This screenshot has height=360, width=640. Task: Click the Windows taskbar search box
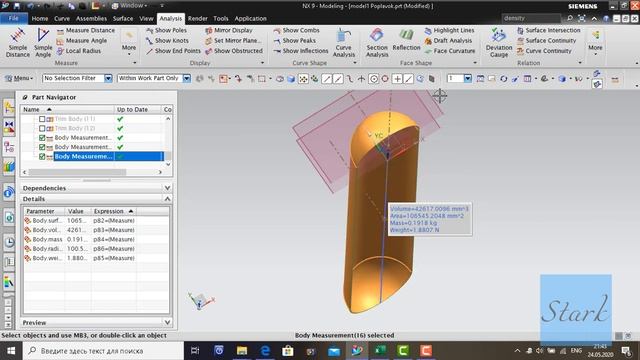(103, 351)
